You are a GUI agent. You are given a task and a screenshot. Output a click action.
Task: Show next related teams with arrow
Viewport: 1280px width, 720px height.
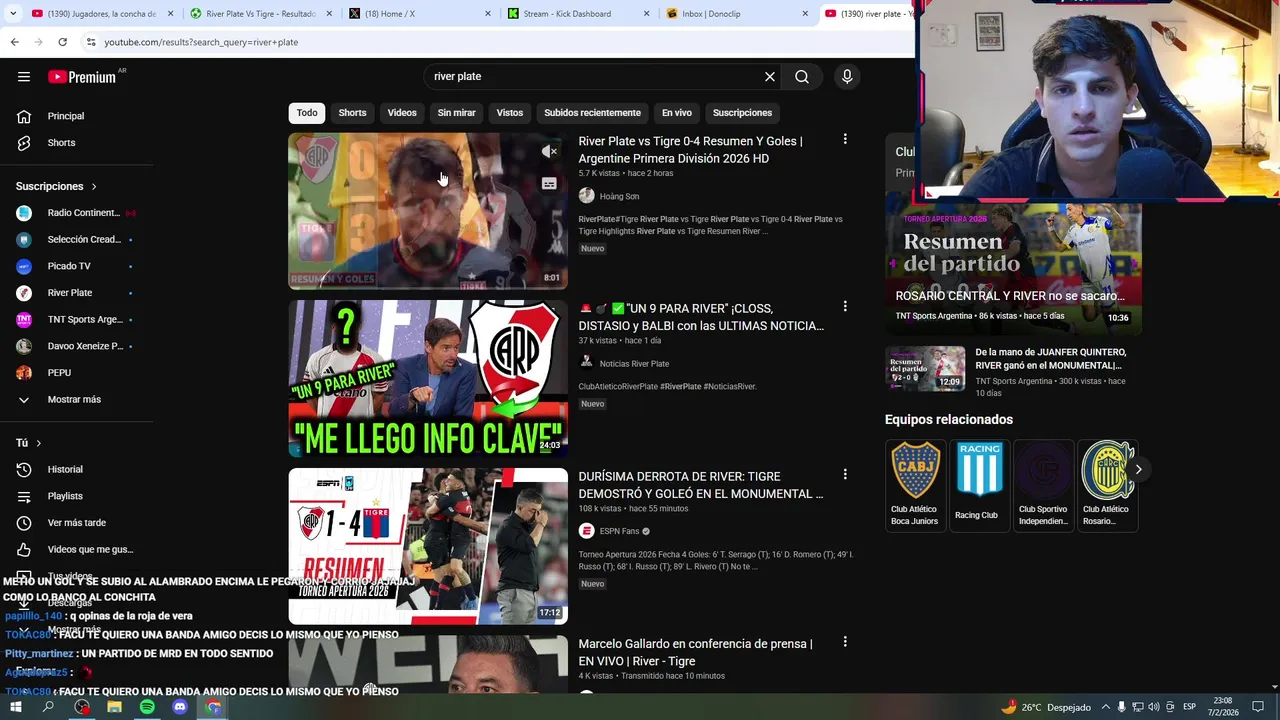(1138, 469)
